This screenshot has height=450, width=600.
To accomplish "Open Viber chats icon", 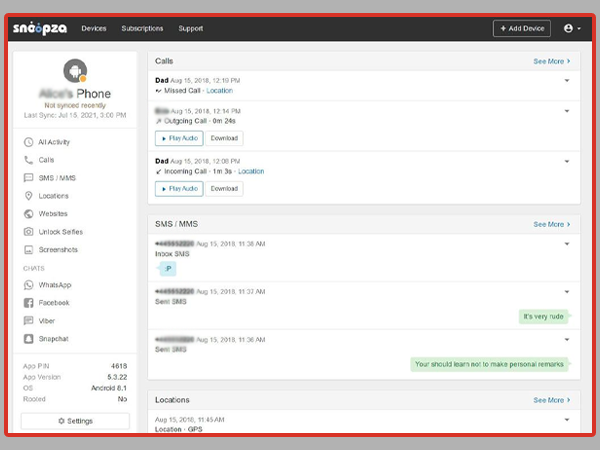I will point(28,321).
